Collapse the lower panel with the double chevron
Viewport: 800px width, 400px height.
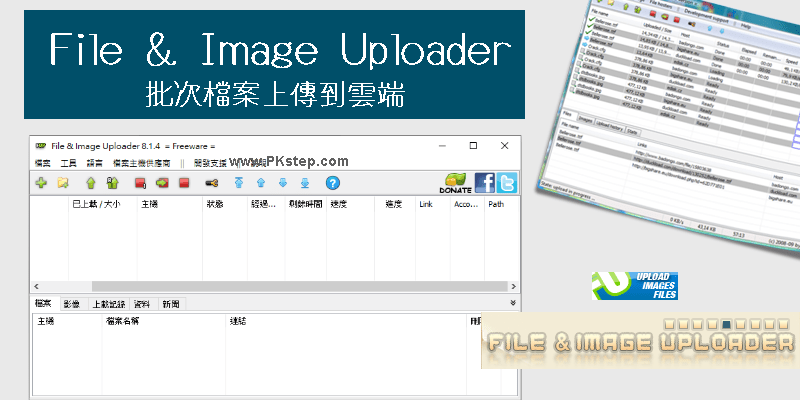(513, 303)
